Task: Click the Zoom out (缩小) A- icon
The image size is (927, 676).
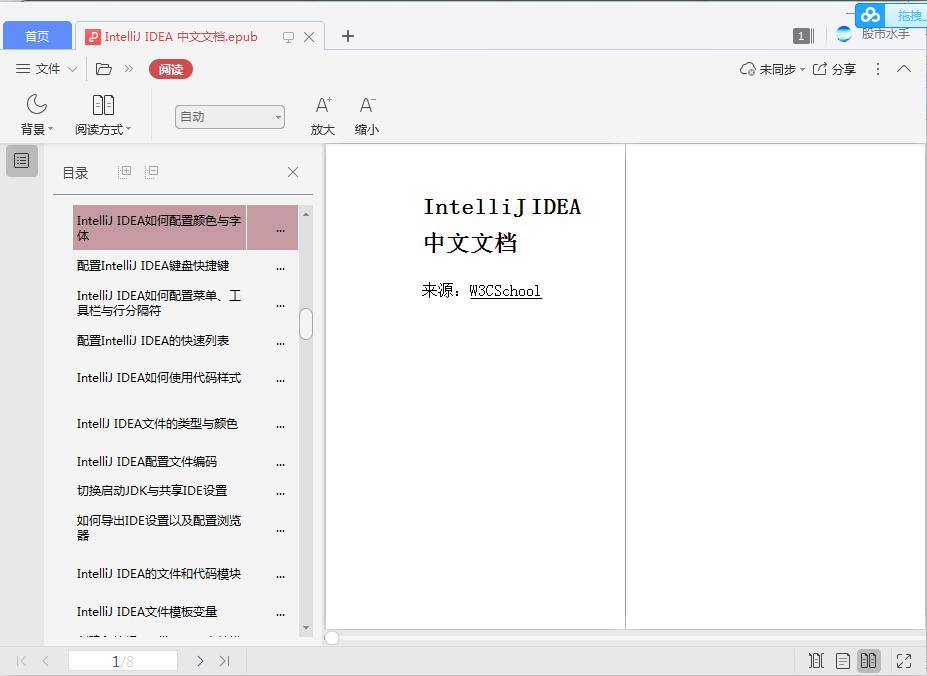Action: (367, 105)
